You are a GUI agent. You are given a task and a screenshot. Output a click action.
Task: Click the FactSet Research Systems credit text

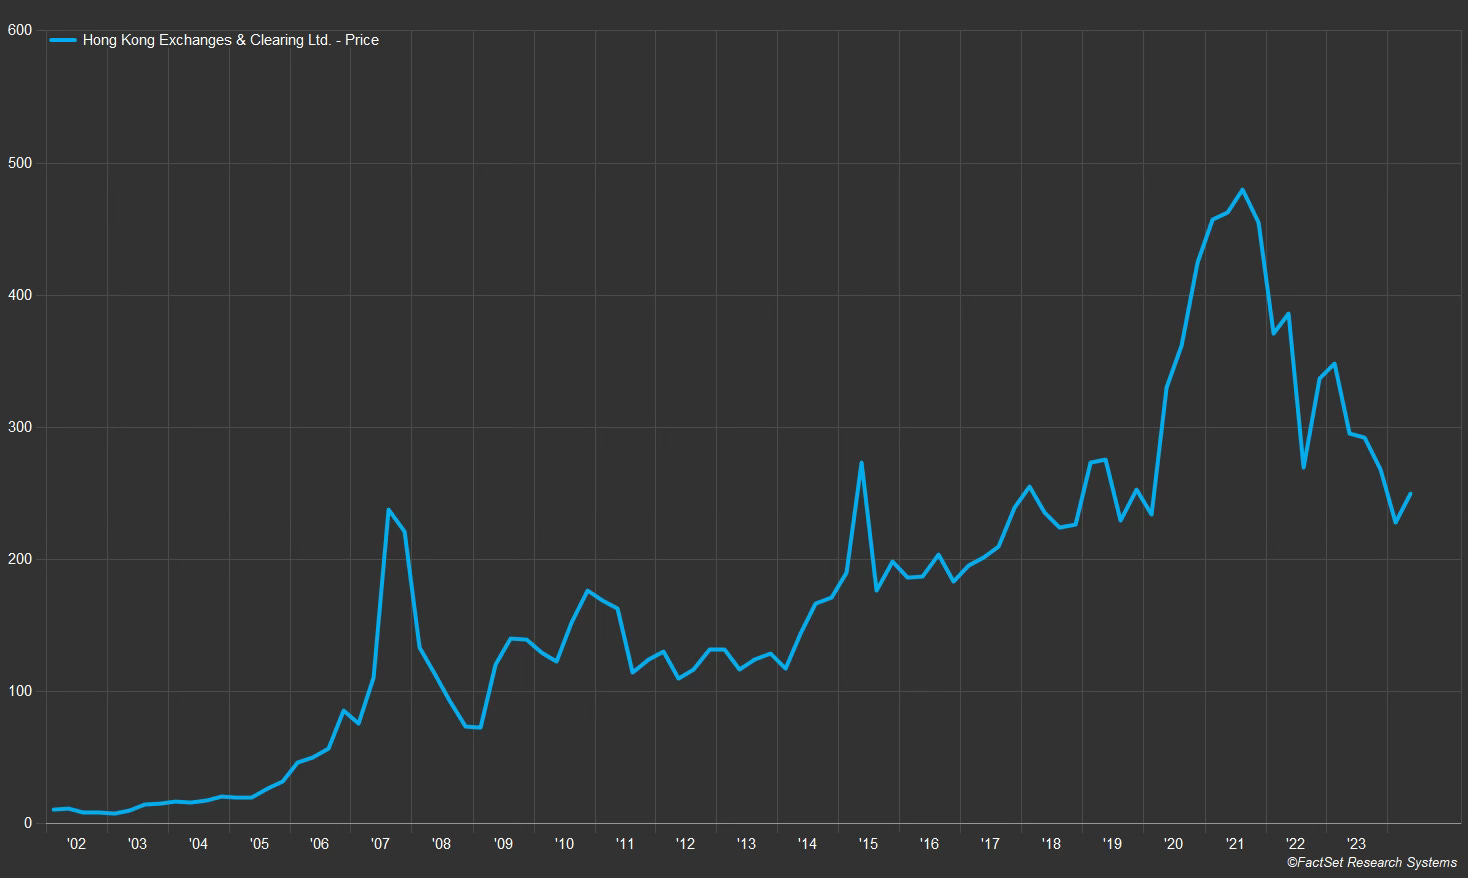pyautogui.click(x=1371, y=862)
